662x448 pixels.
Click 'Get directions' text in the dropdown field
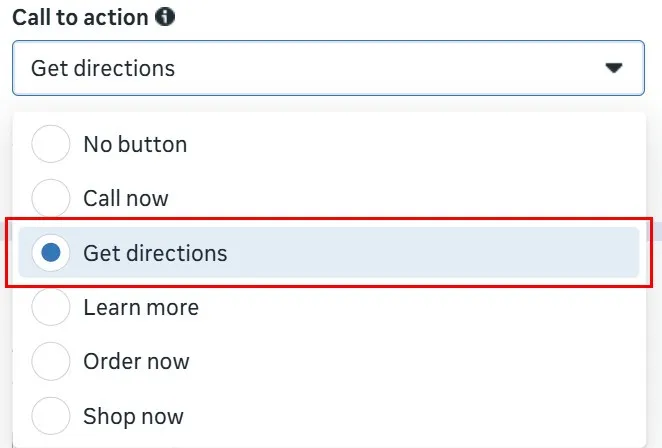(103, 68)
